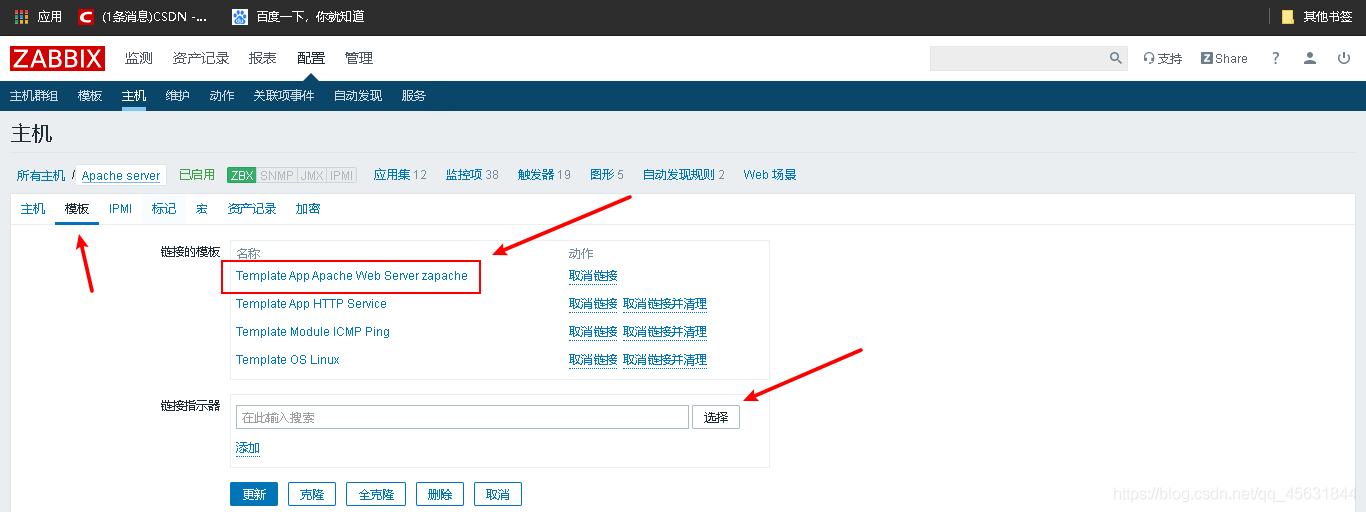Open the Support link with headset icon
The height and width of the screenshot is (512, 1366).
(x=1163, y=59)
